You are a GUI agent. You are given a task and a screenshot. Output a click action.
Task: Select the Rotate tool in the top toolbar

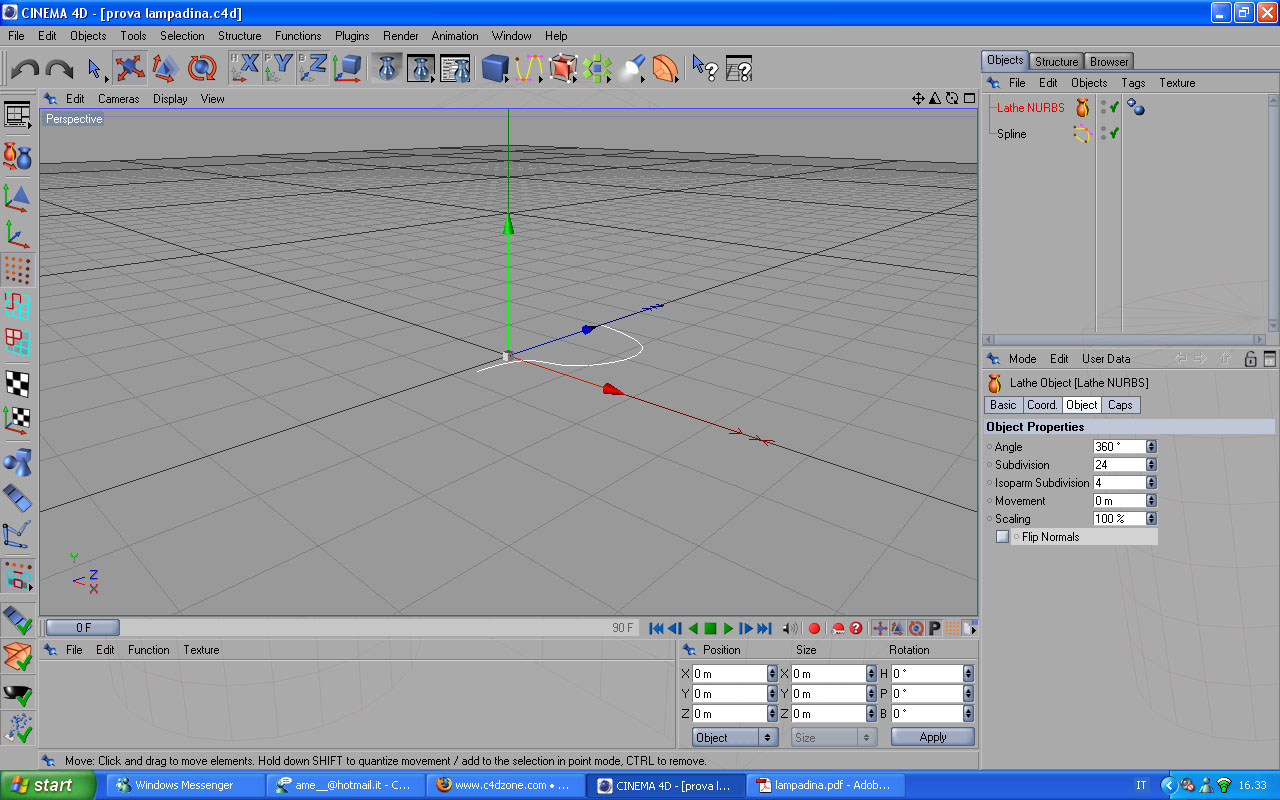[202, 68]
